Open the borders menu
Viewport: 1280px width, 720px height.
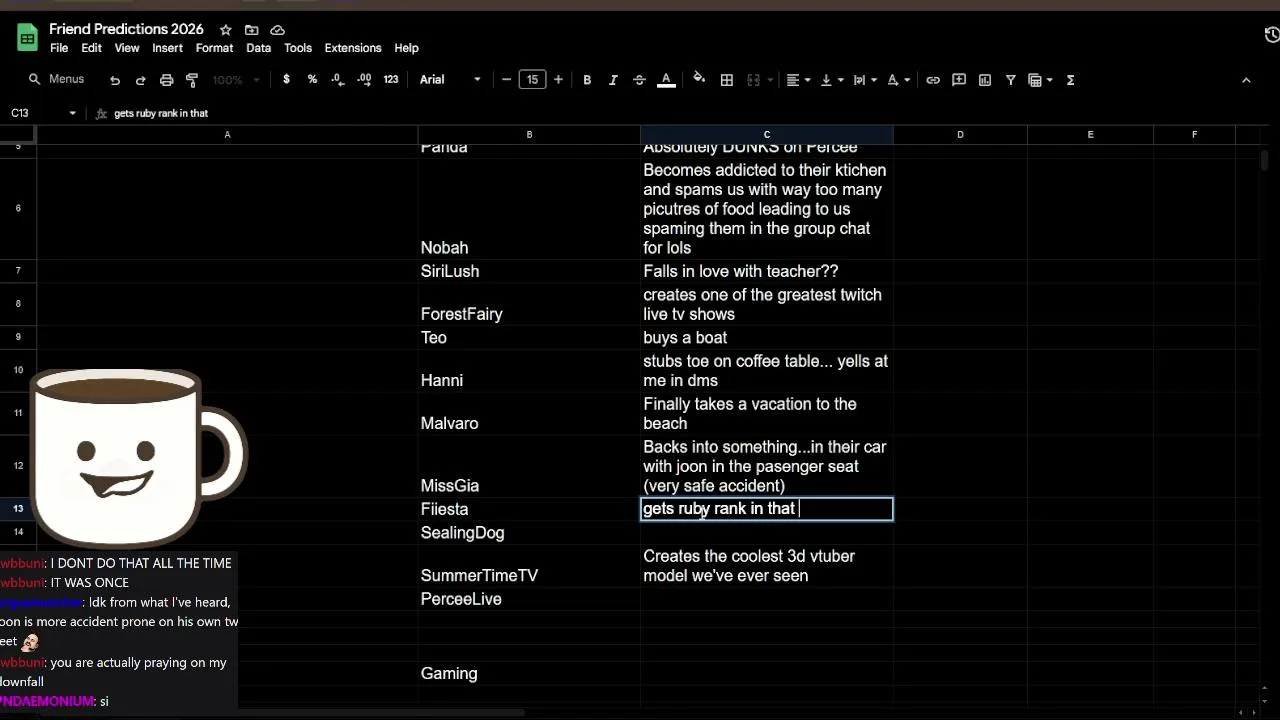(727, 80)
